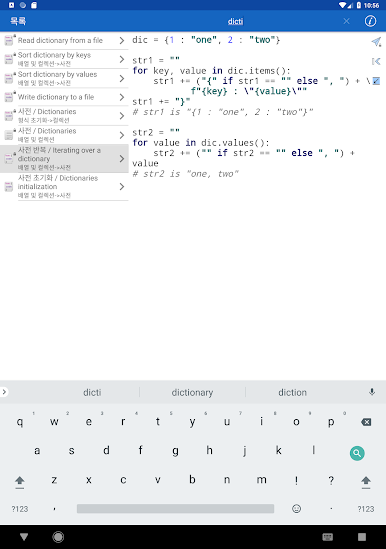386x549 pixels.
Task: Select 'Iterating over a dictionary' entry
Action: [x=64, y=159]
